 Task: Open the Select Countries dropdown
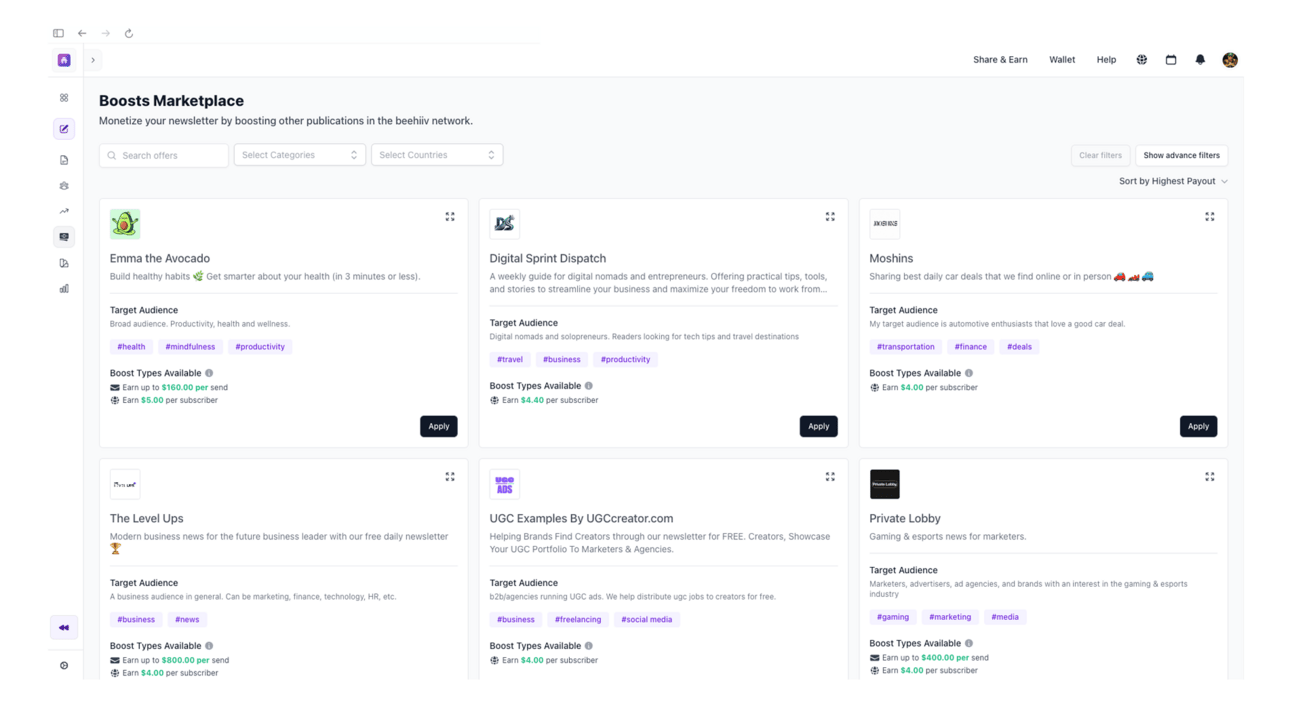pyautogui.click(x=437, y=155)
